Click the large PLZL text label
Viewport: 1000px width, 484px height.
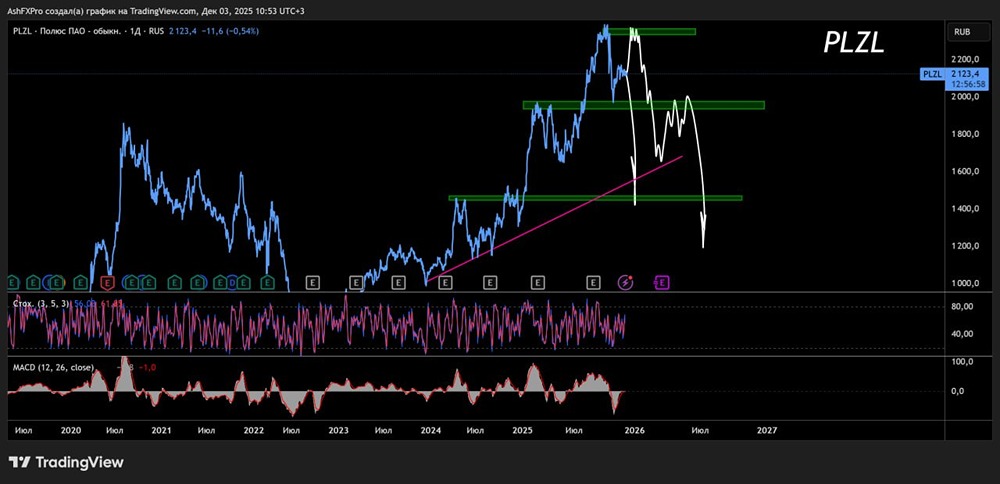pyautogui.click(x=853, y=43)
